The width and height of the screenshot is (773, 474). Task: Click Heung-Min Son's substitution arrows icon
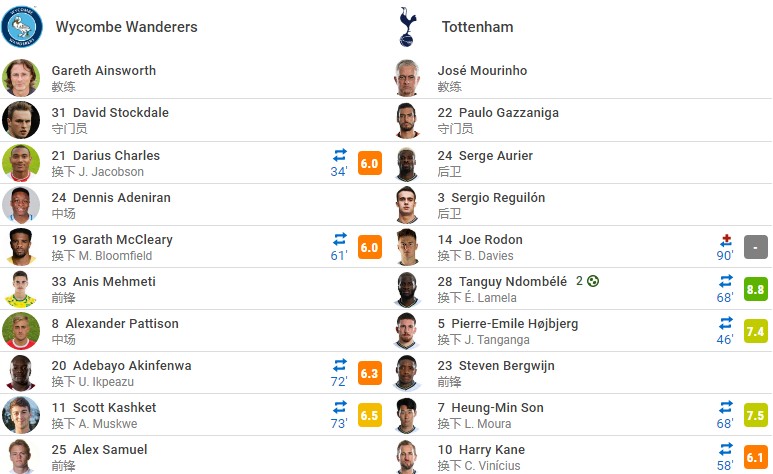[726, 407]
